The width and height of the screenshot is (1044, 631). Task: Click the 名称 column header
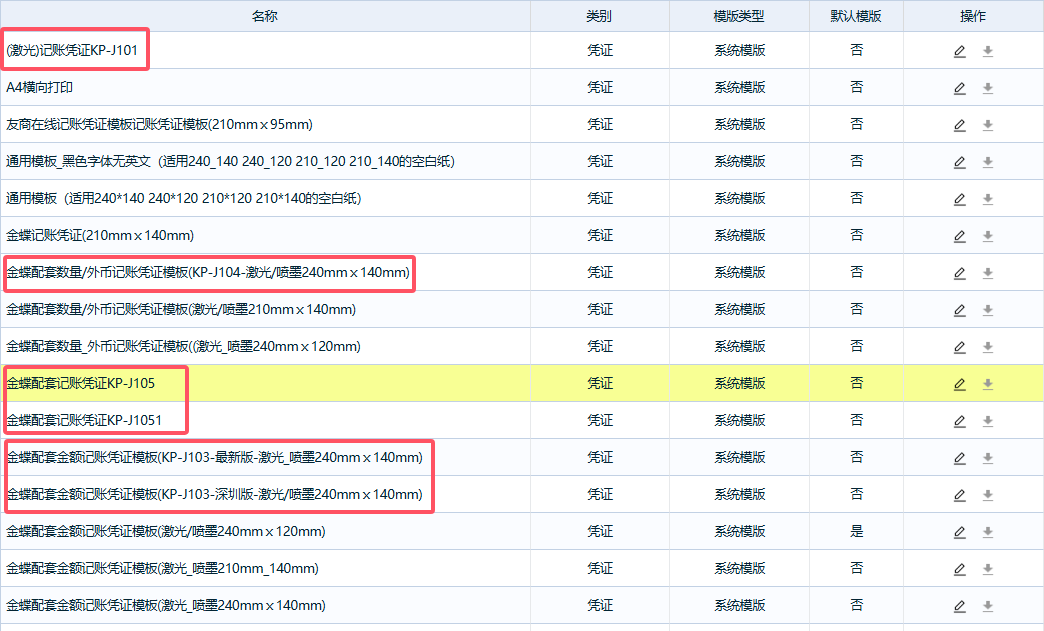[x=265, y=16]
